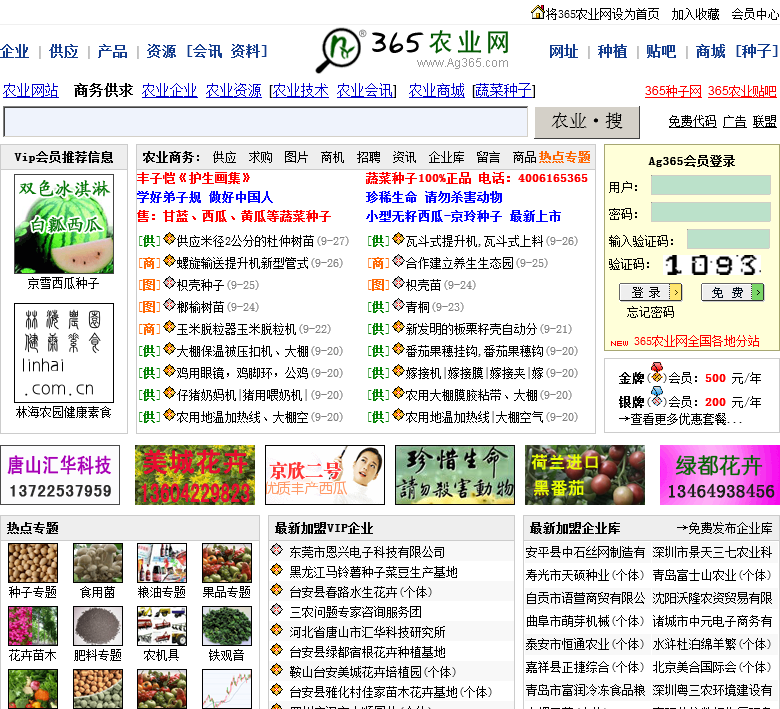Open the 种子专题 thumbnail
Image resolution: width=780 pixels, height=709 pixels.
pos(33,563)
